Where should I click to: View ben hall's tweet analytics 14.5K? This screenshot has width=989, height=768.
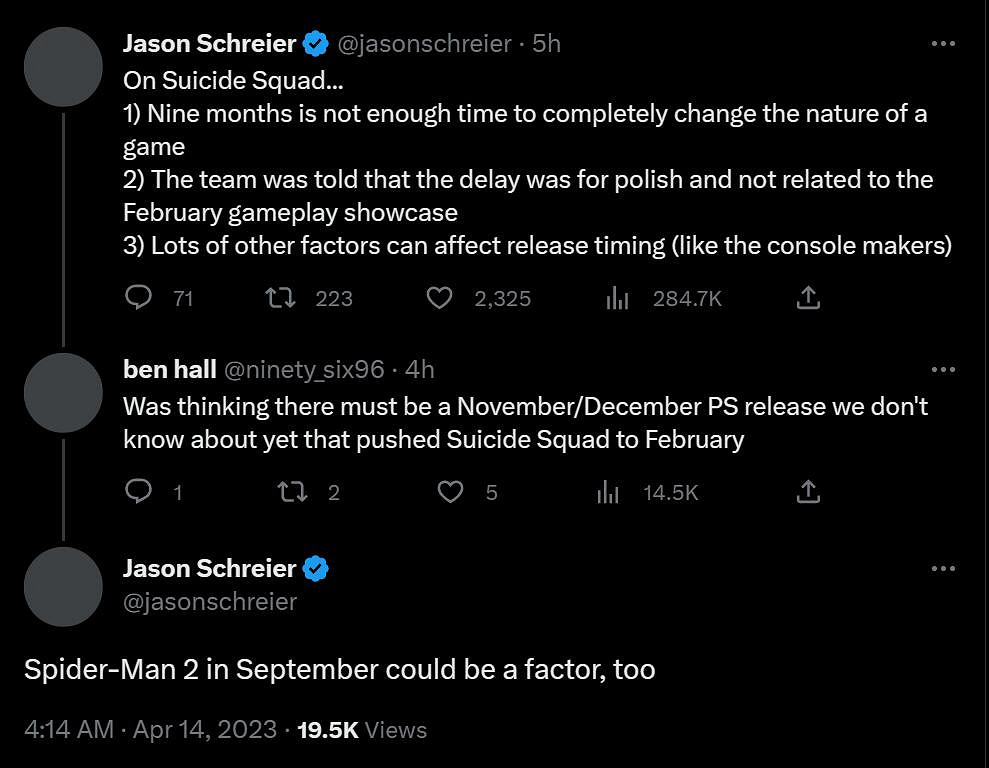[608, 491]
